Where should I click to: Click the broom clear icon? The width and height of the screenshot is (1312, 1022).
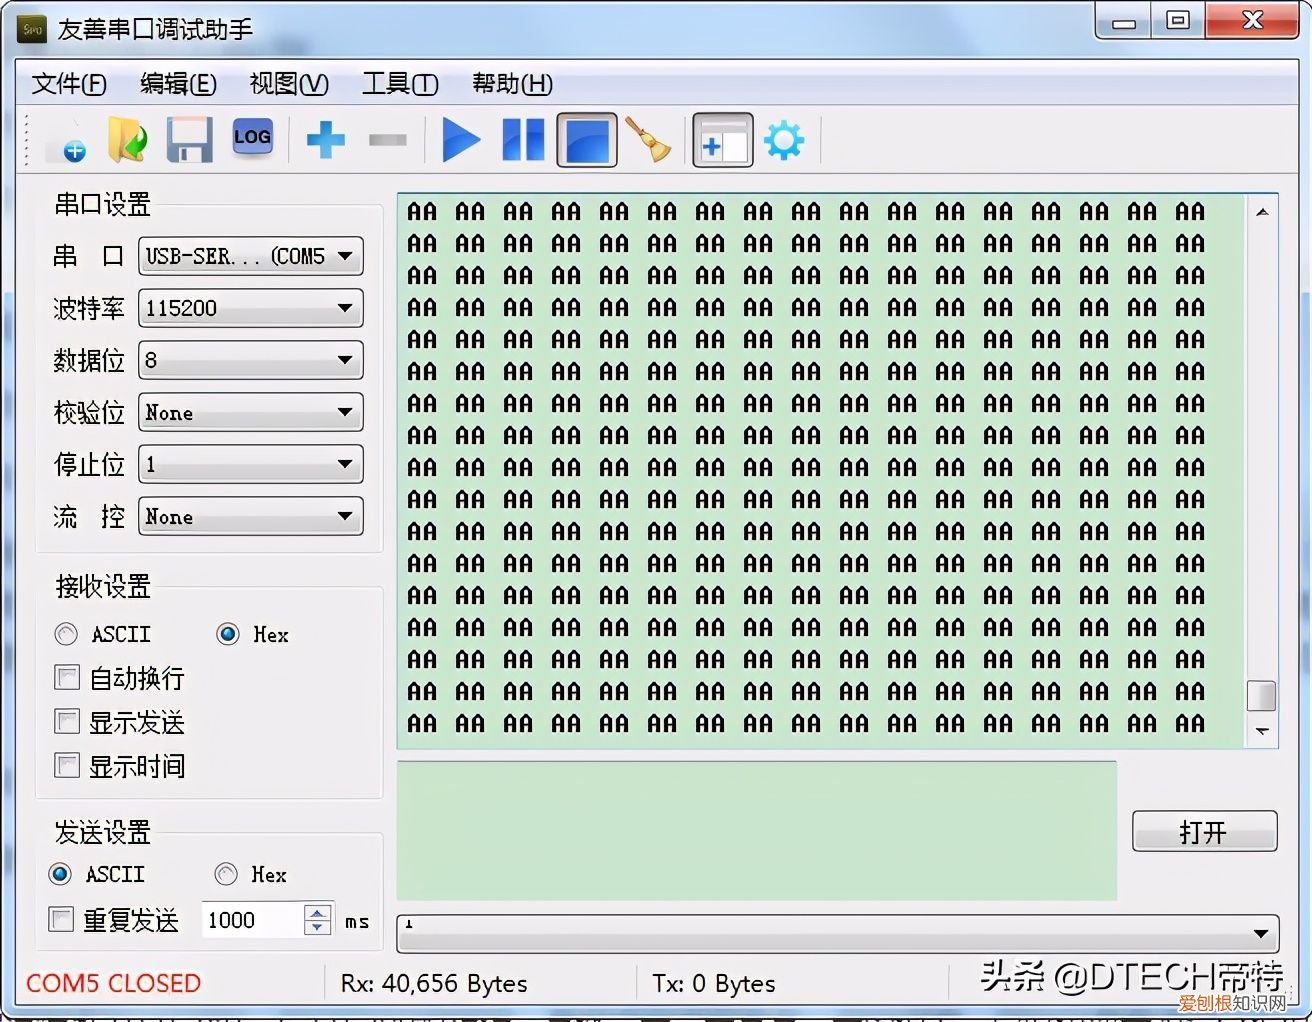648,140
